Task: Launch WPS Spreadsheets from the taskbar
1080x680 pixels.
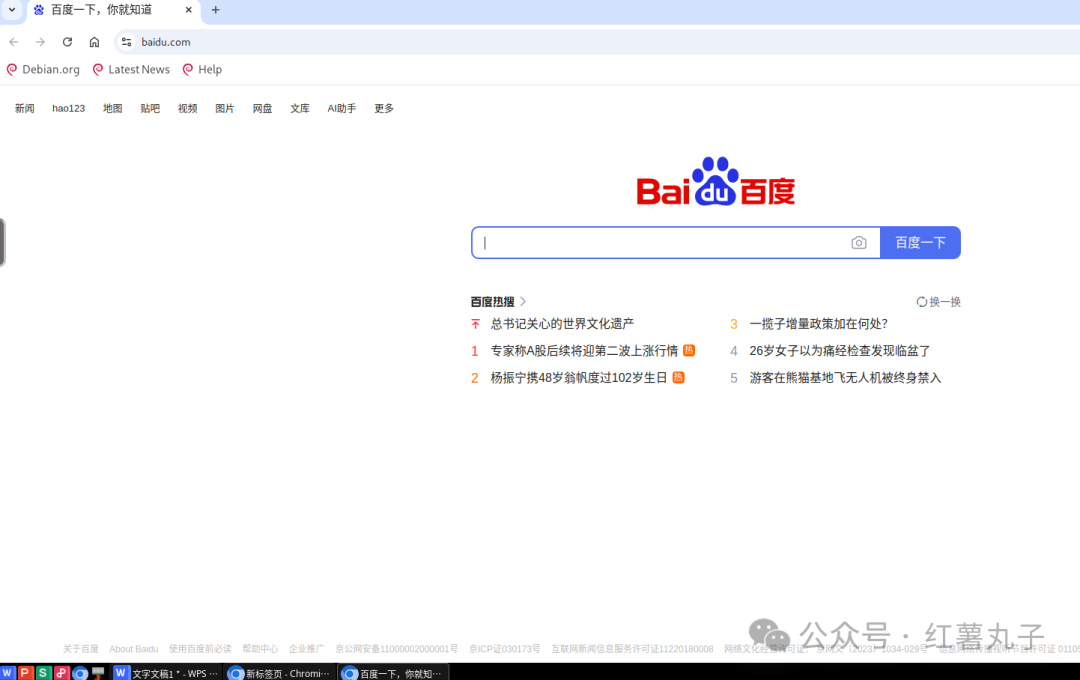Action: [43, 672]
